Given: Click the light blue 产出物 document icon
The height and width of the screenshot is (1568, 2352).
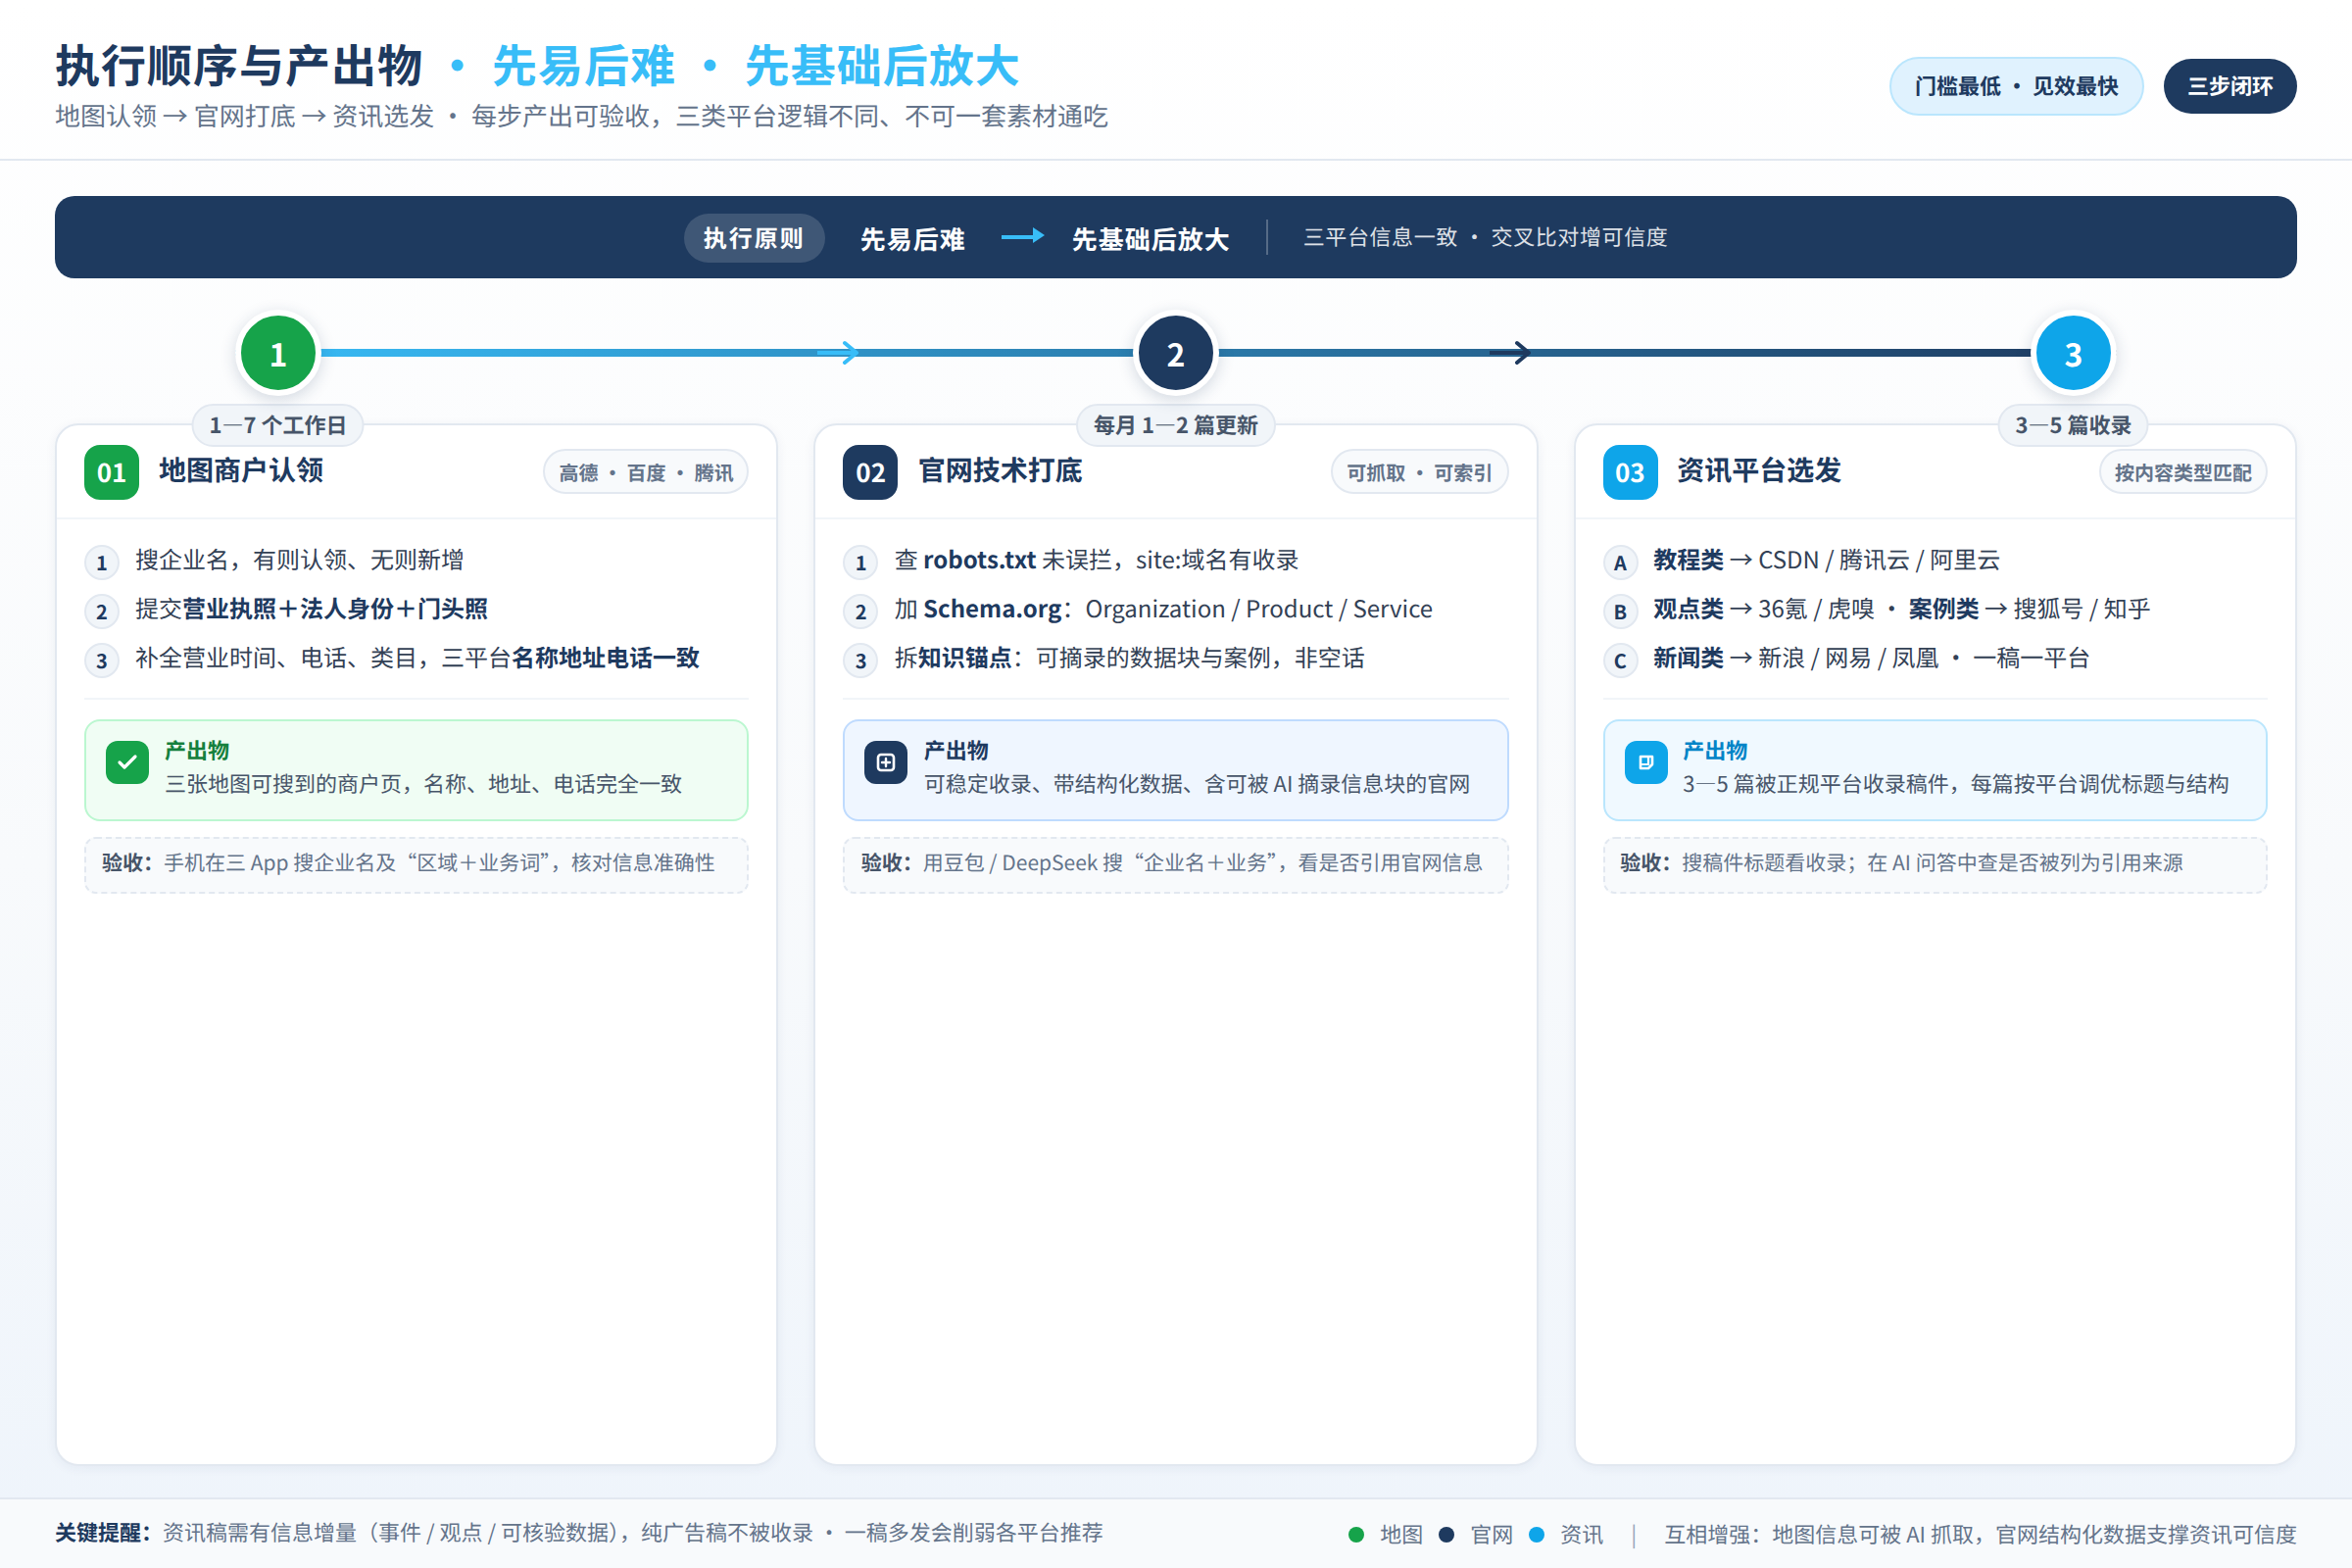Looking at the screenshot, I should pos(1646,763).
